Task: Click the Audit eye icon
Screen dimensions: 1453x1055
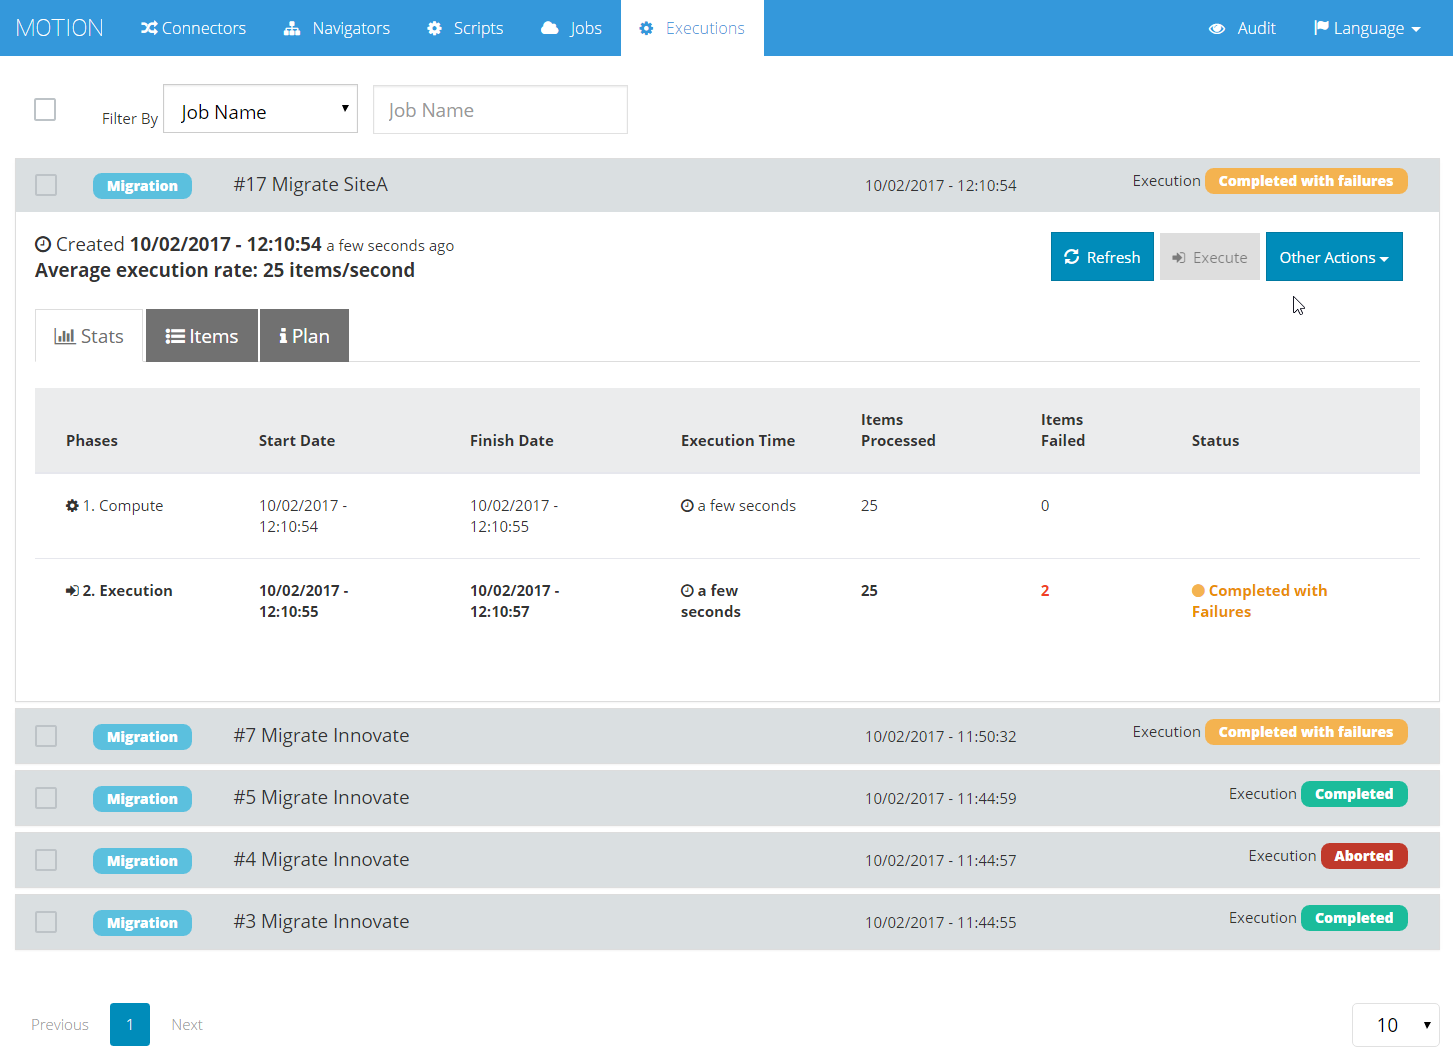Action: click(1217, 29)
